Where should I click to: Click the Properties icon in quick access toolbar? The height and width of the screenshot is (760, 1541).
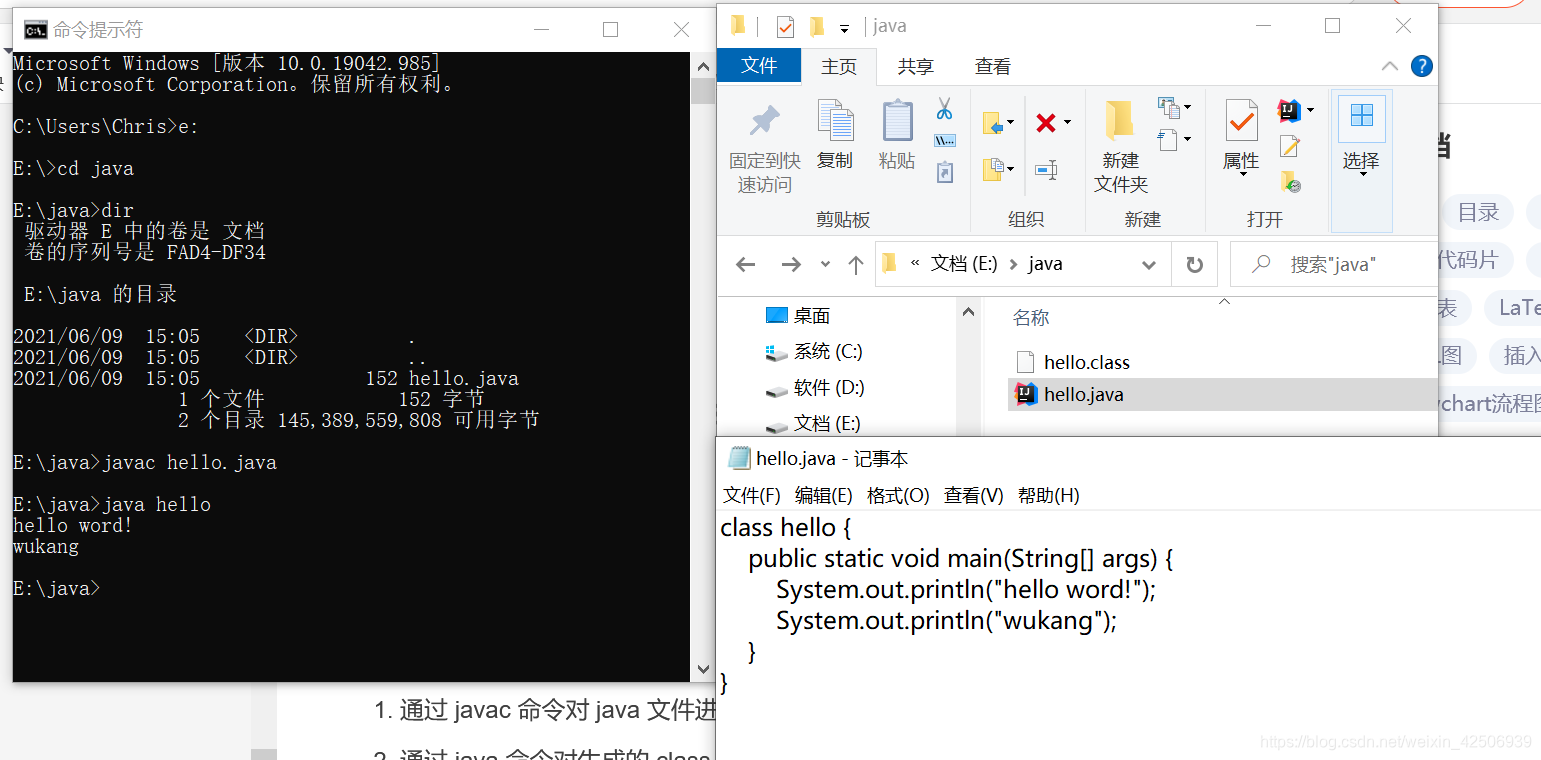786,27
